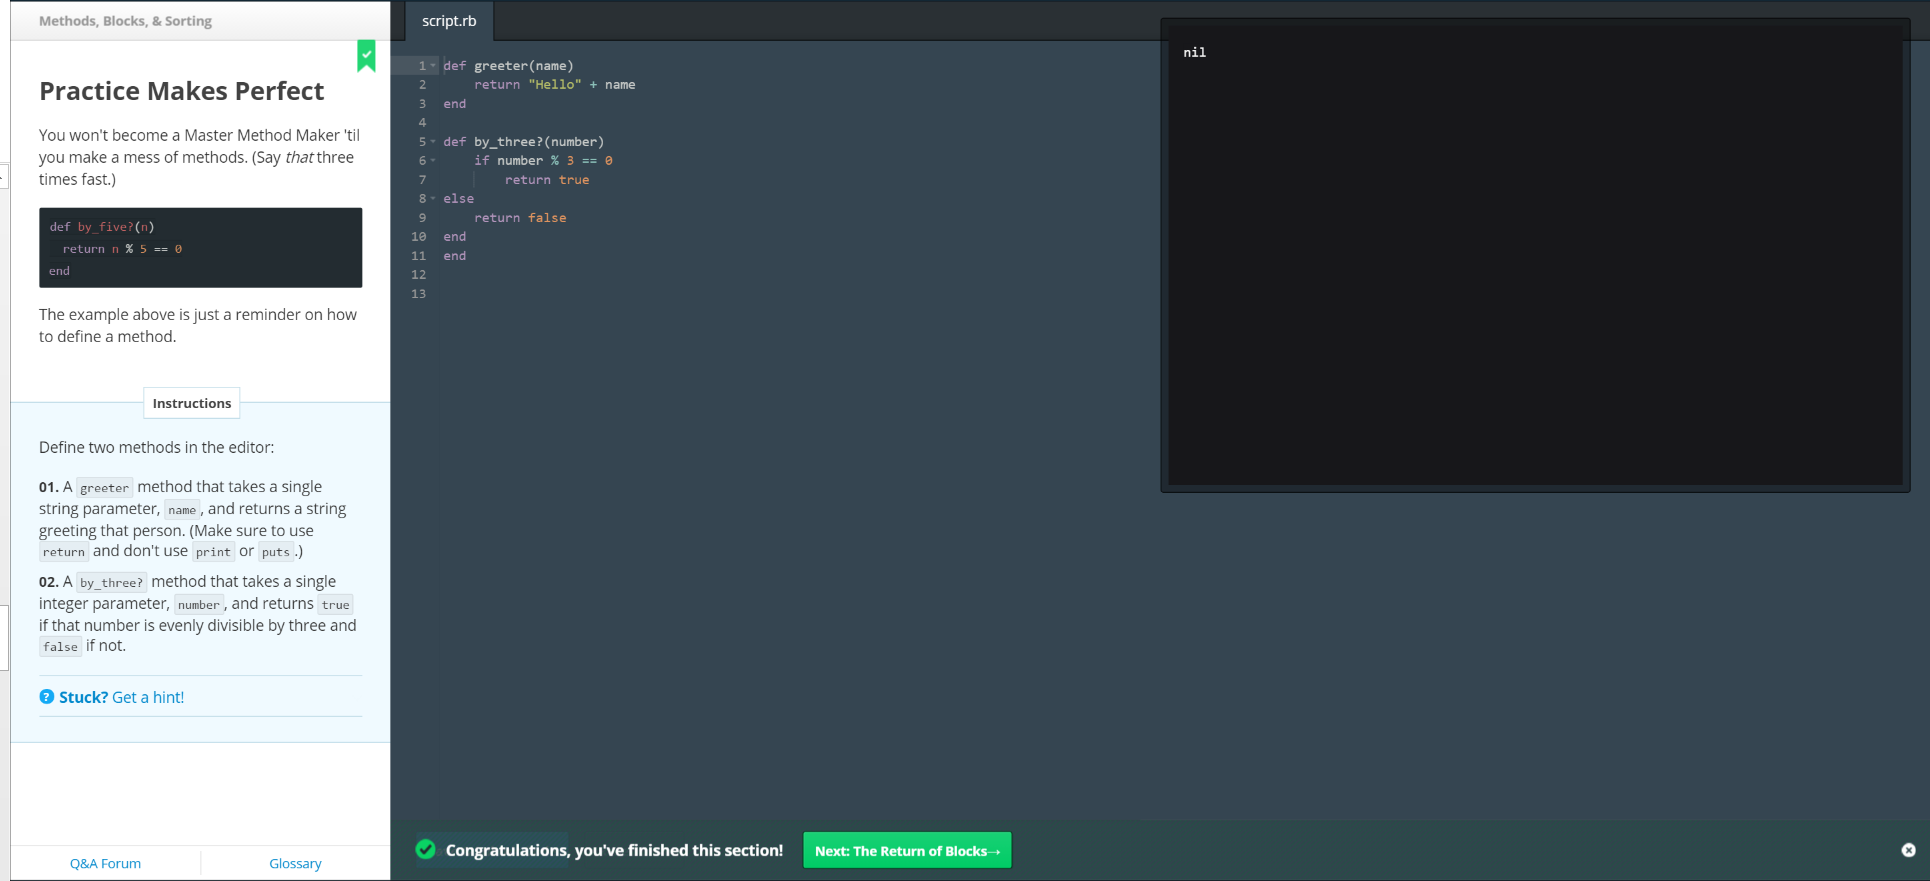The width and height of the screenshot is (1930, 881).
Task: Collapse the greeter method fold arrow
Action: click(x=433, y=66)
